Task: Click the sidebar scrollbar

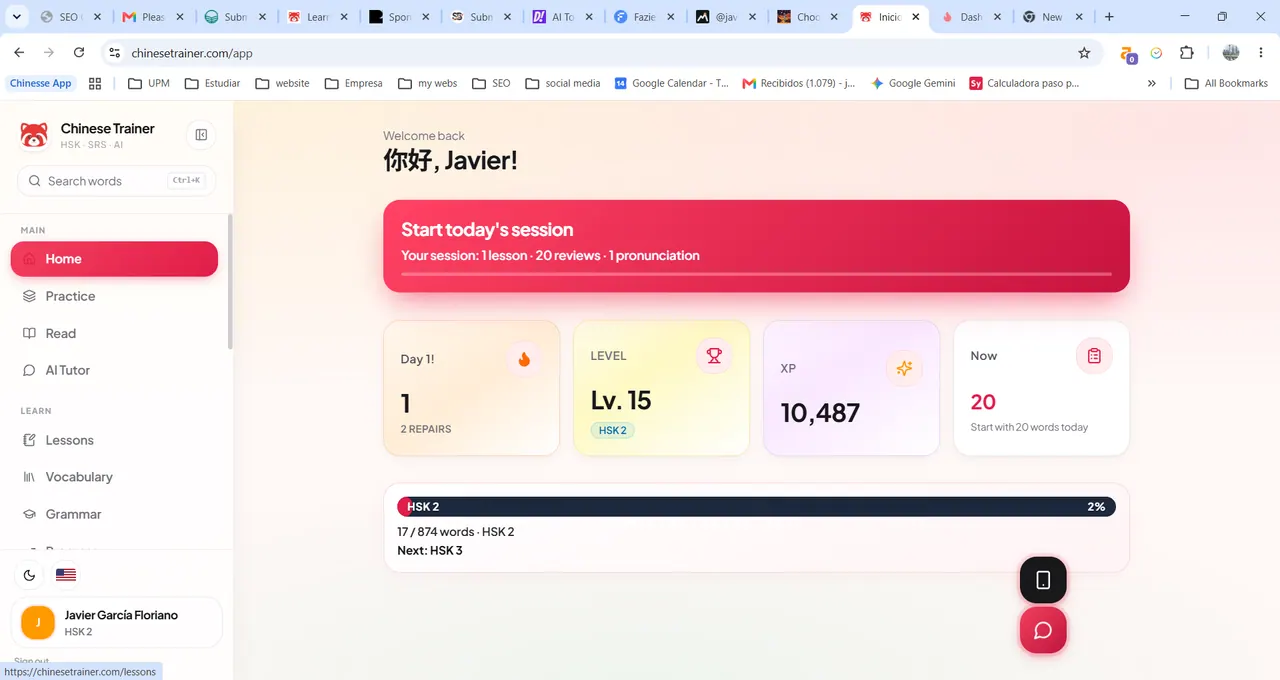Action: tap(230, 281)
